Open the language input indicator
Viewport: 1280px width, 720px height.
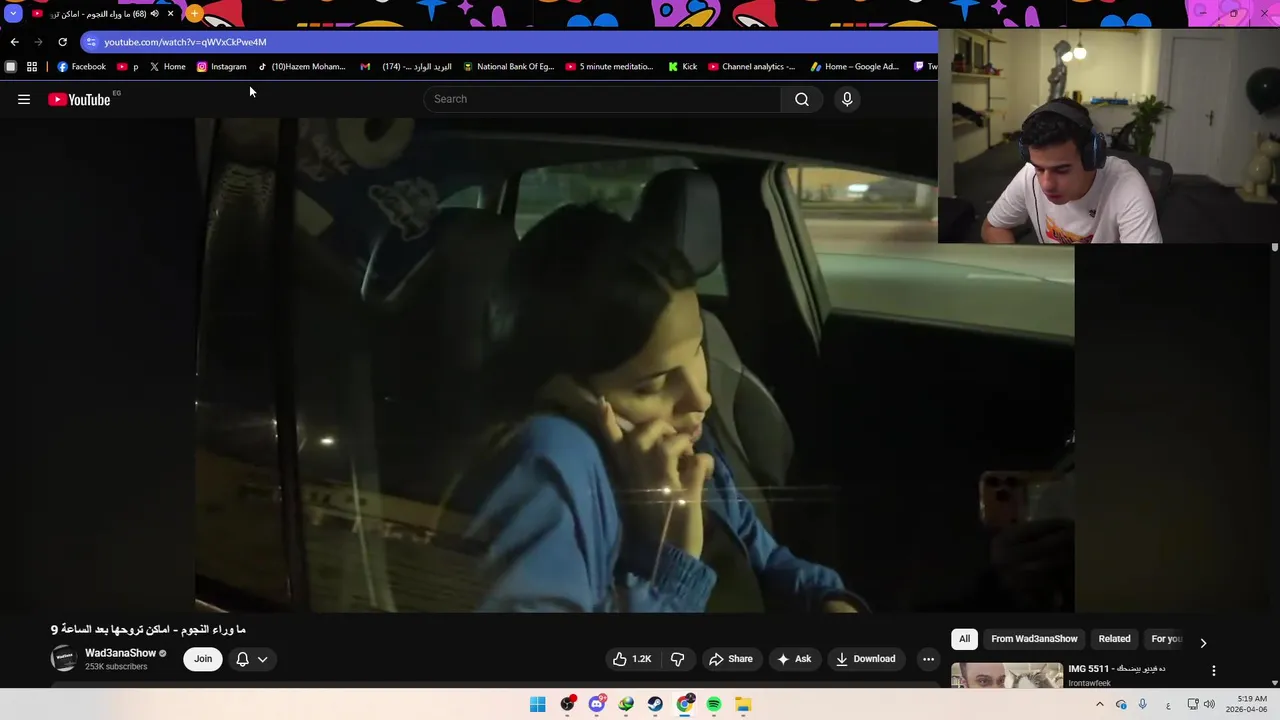(1168, 705)
